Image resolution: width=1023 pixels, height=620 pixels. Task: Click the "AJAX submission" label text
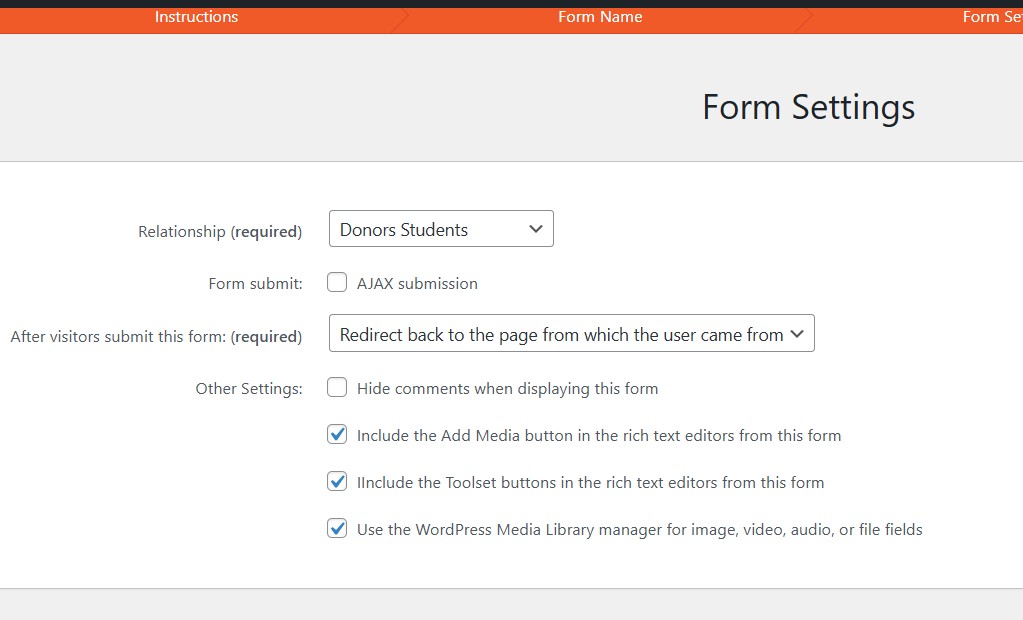pos(417,284)
